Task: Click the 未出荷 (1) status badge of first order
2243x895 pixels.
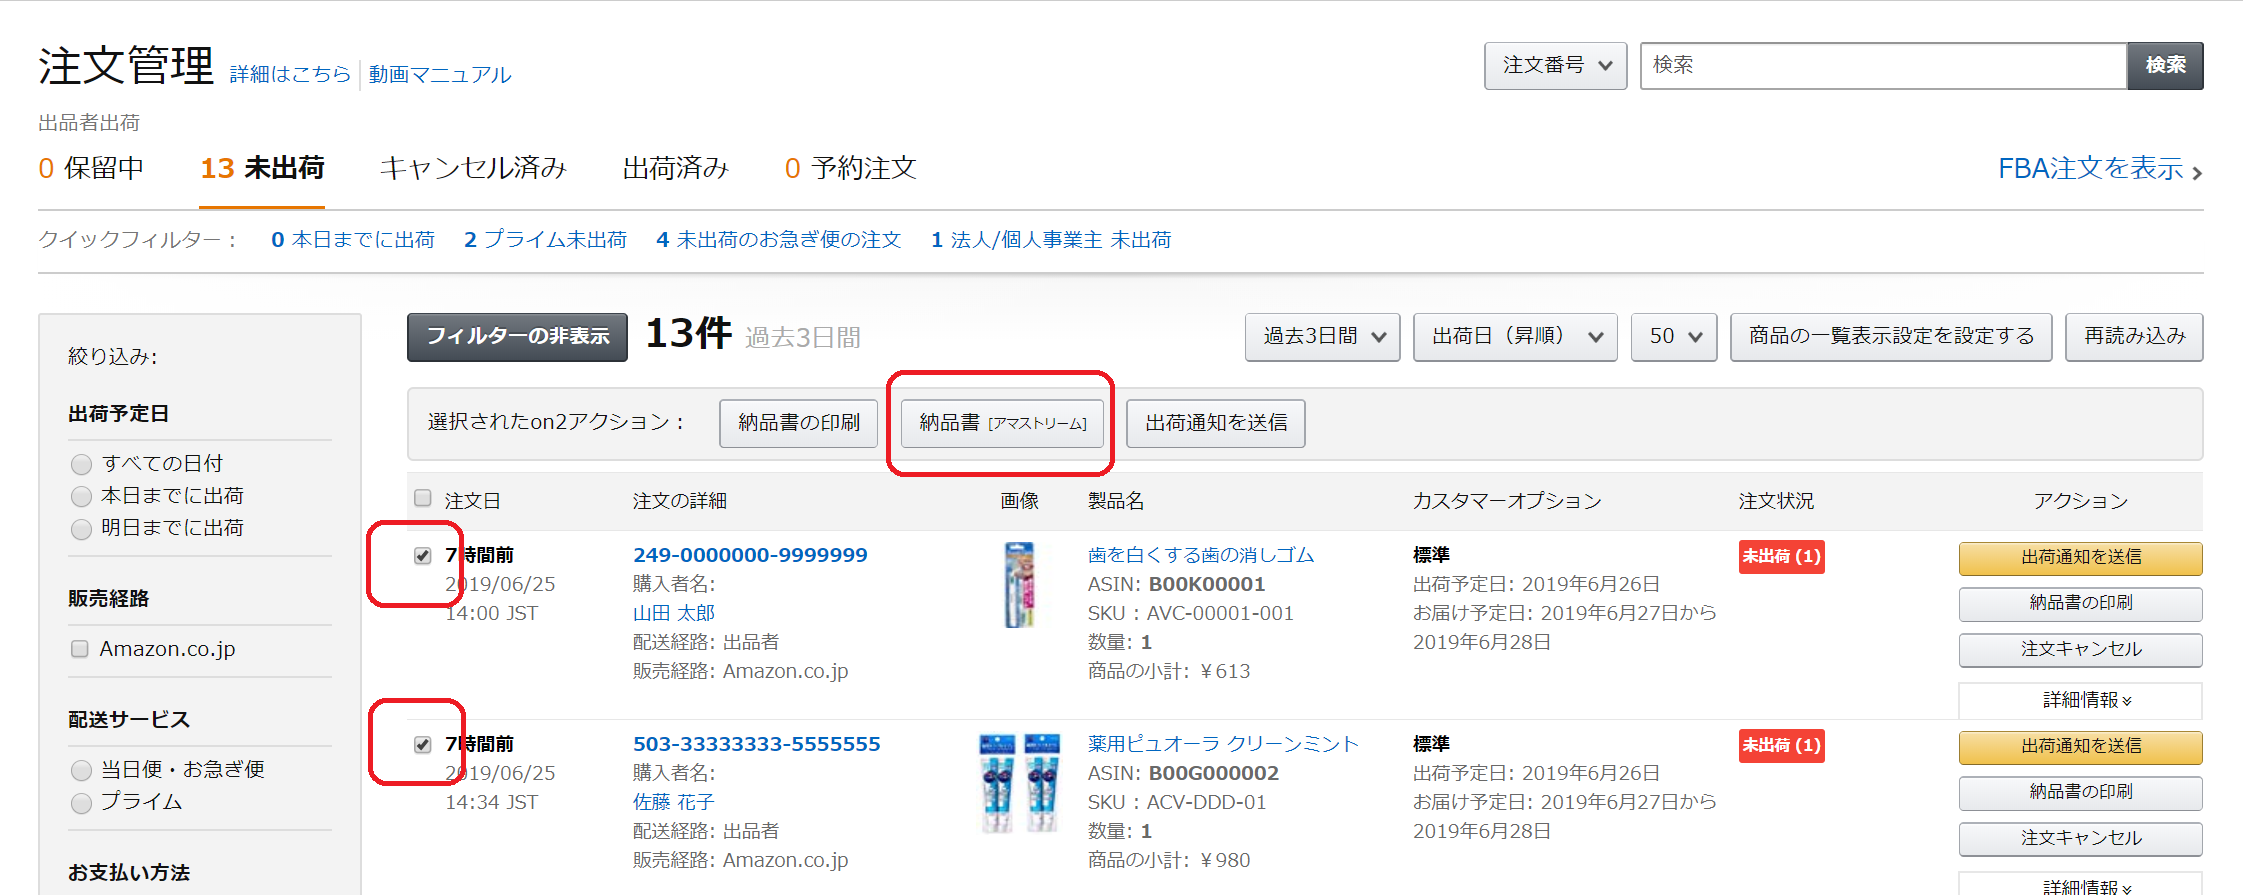Action: [x=1781, y=556]
